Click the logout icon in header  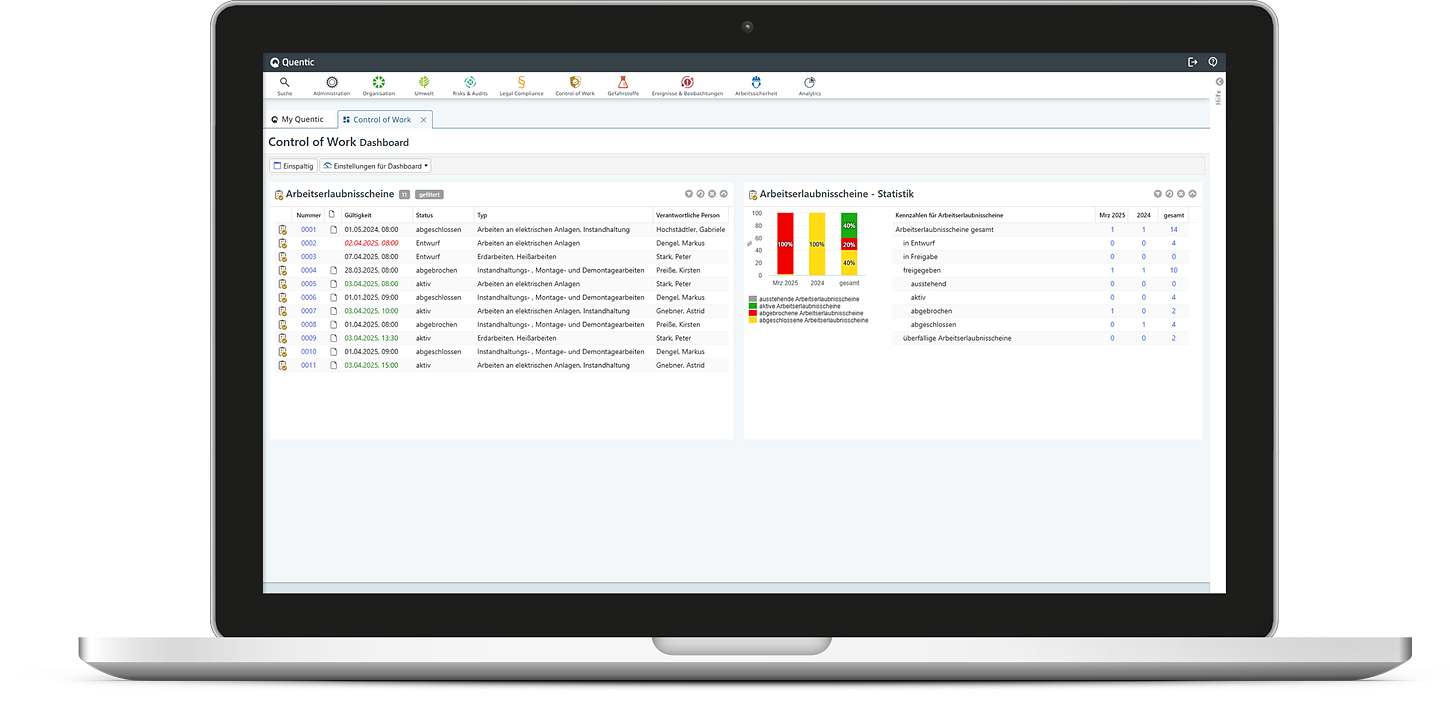pos(1192,62)
